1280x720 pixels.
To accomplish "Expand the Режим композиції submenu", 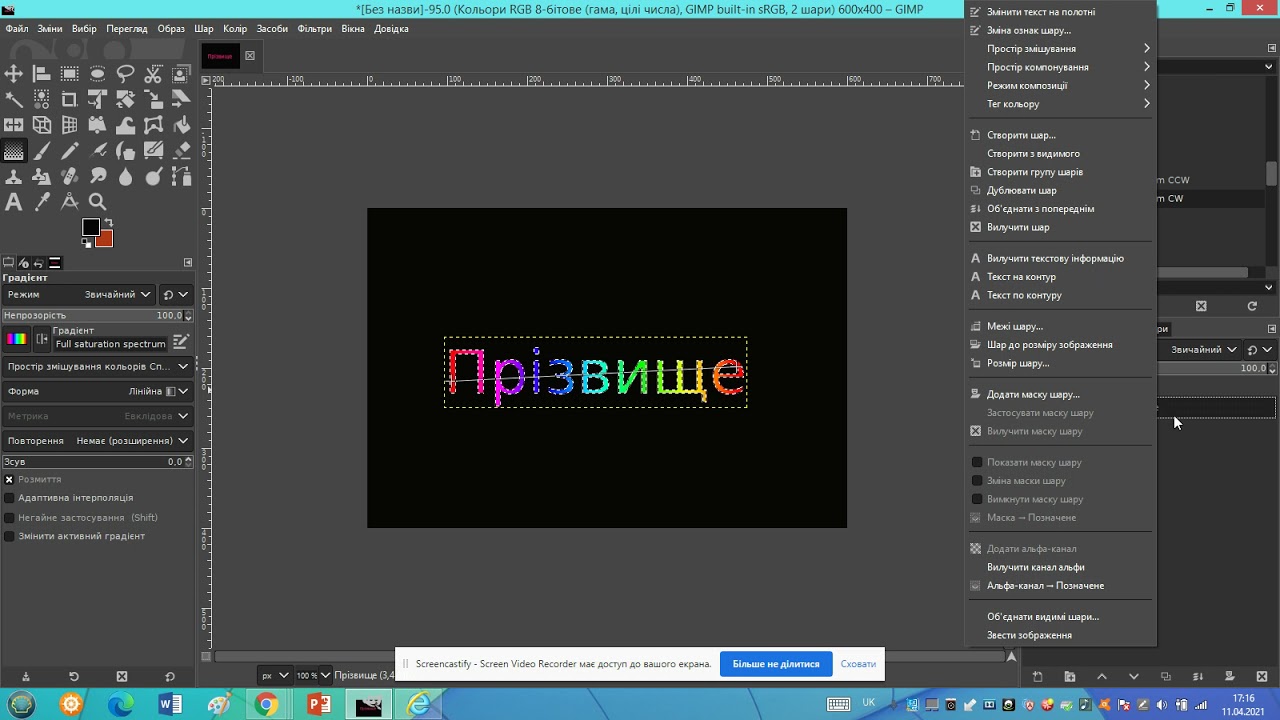I will [1060, 86].
